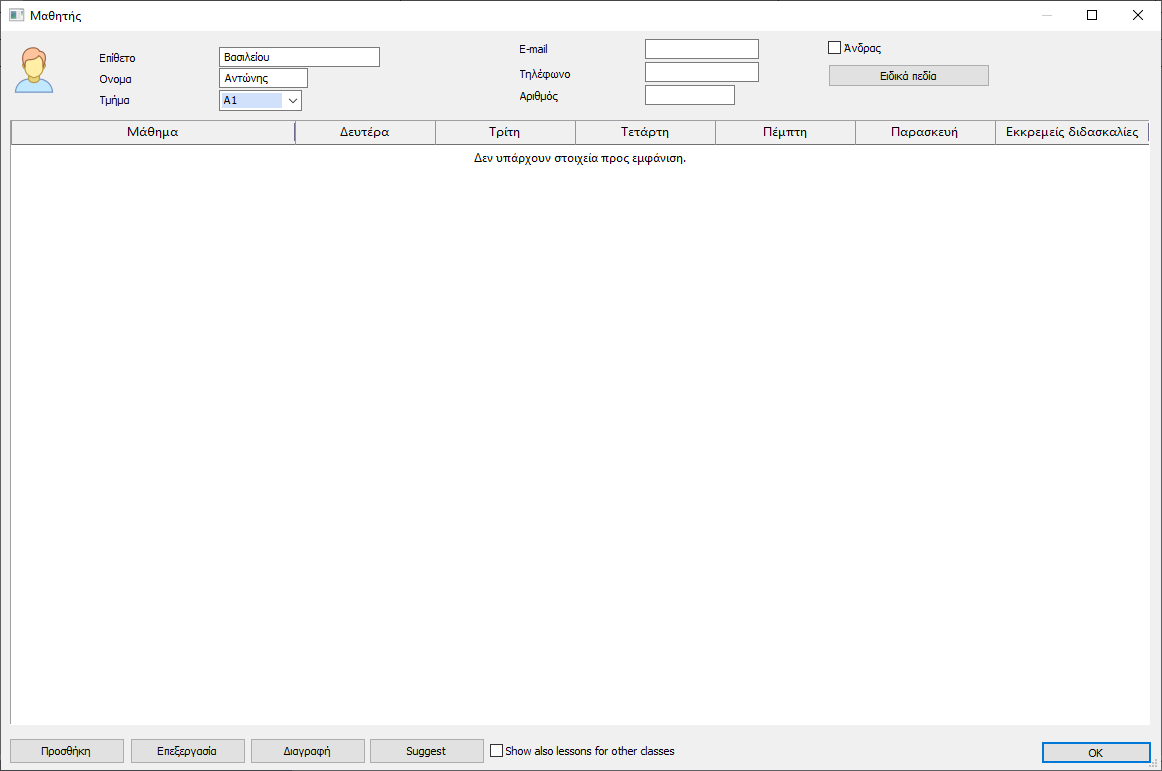Click the Παρασκευή column header

coord(925,132)
